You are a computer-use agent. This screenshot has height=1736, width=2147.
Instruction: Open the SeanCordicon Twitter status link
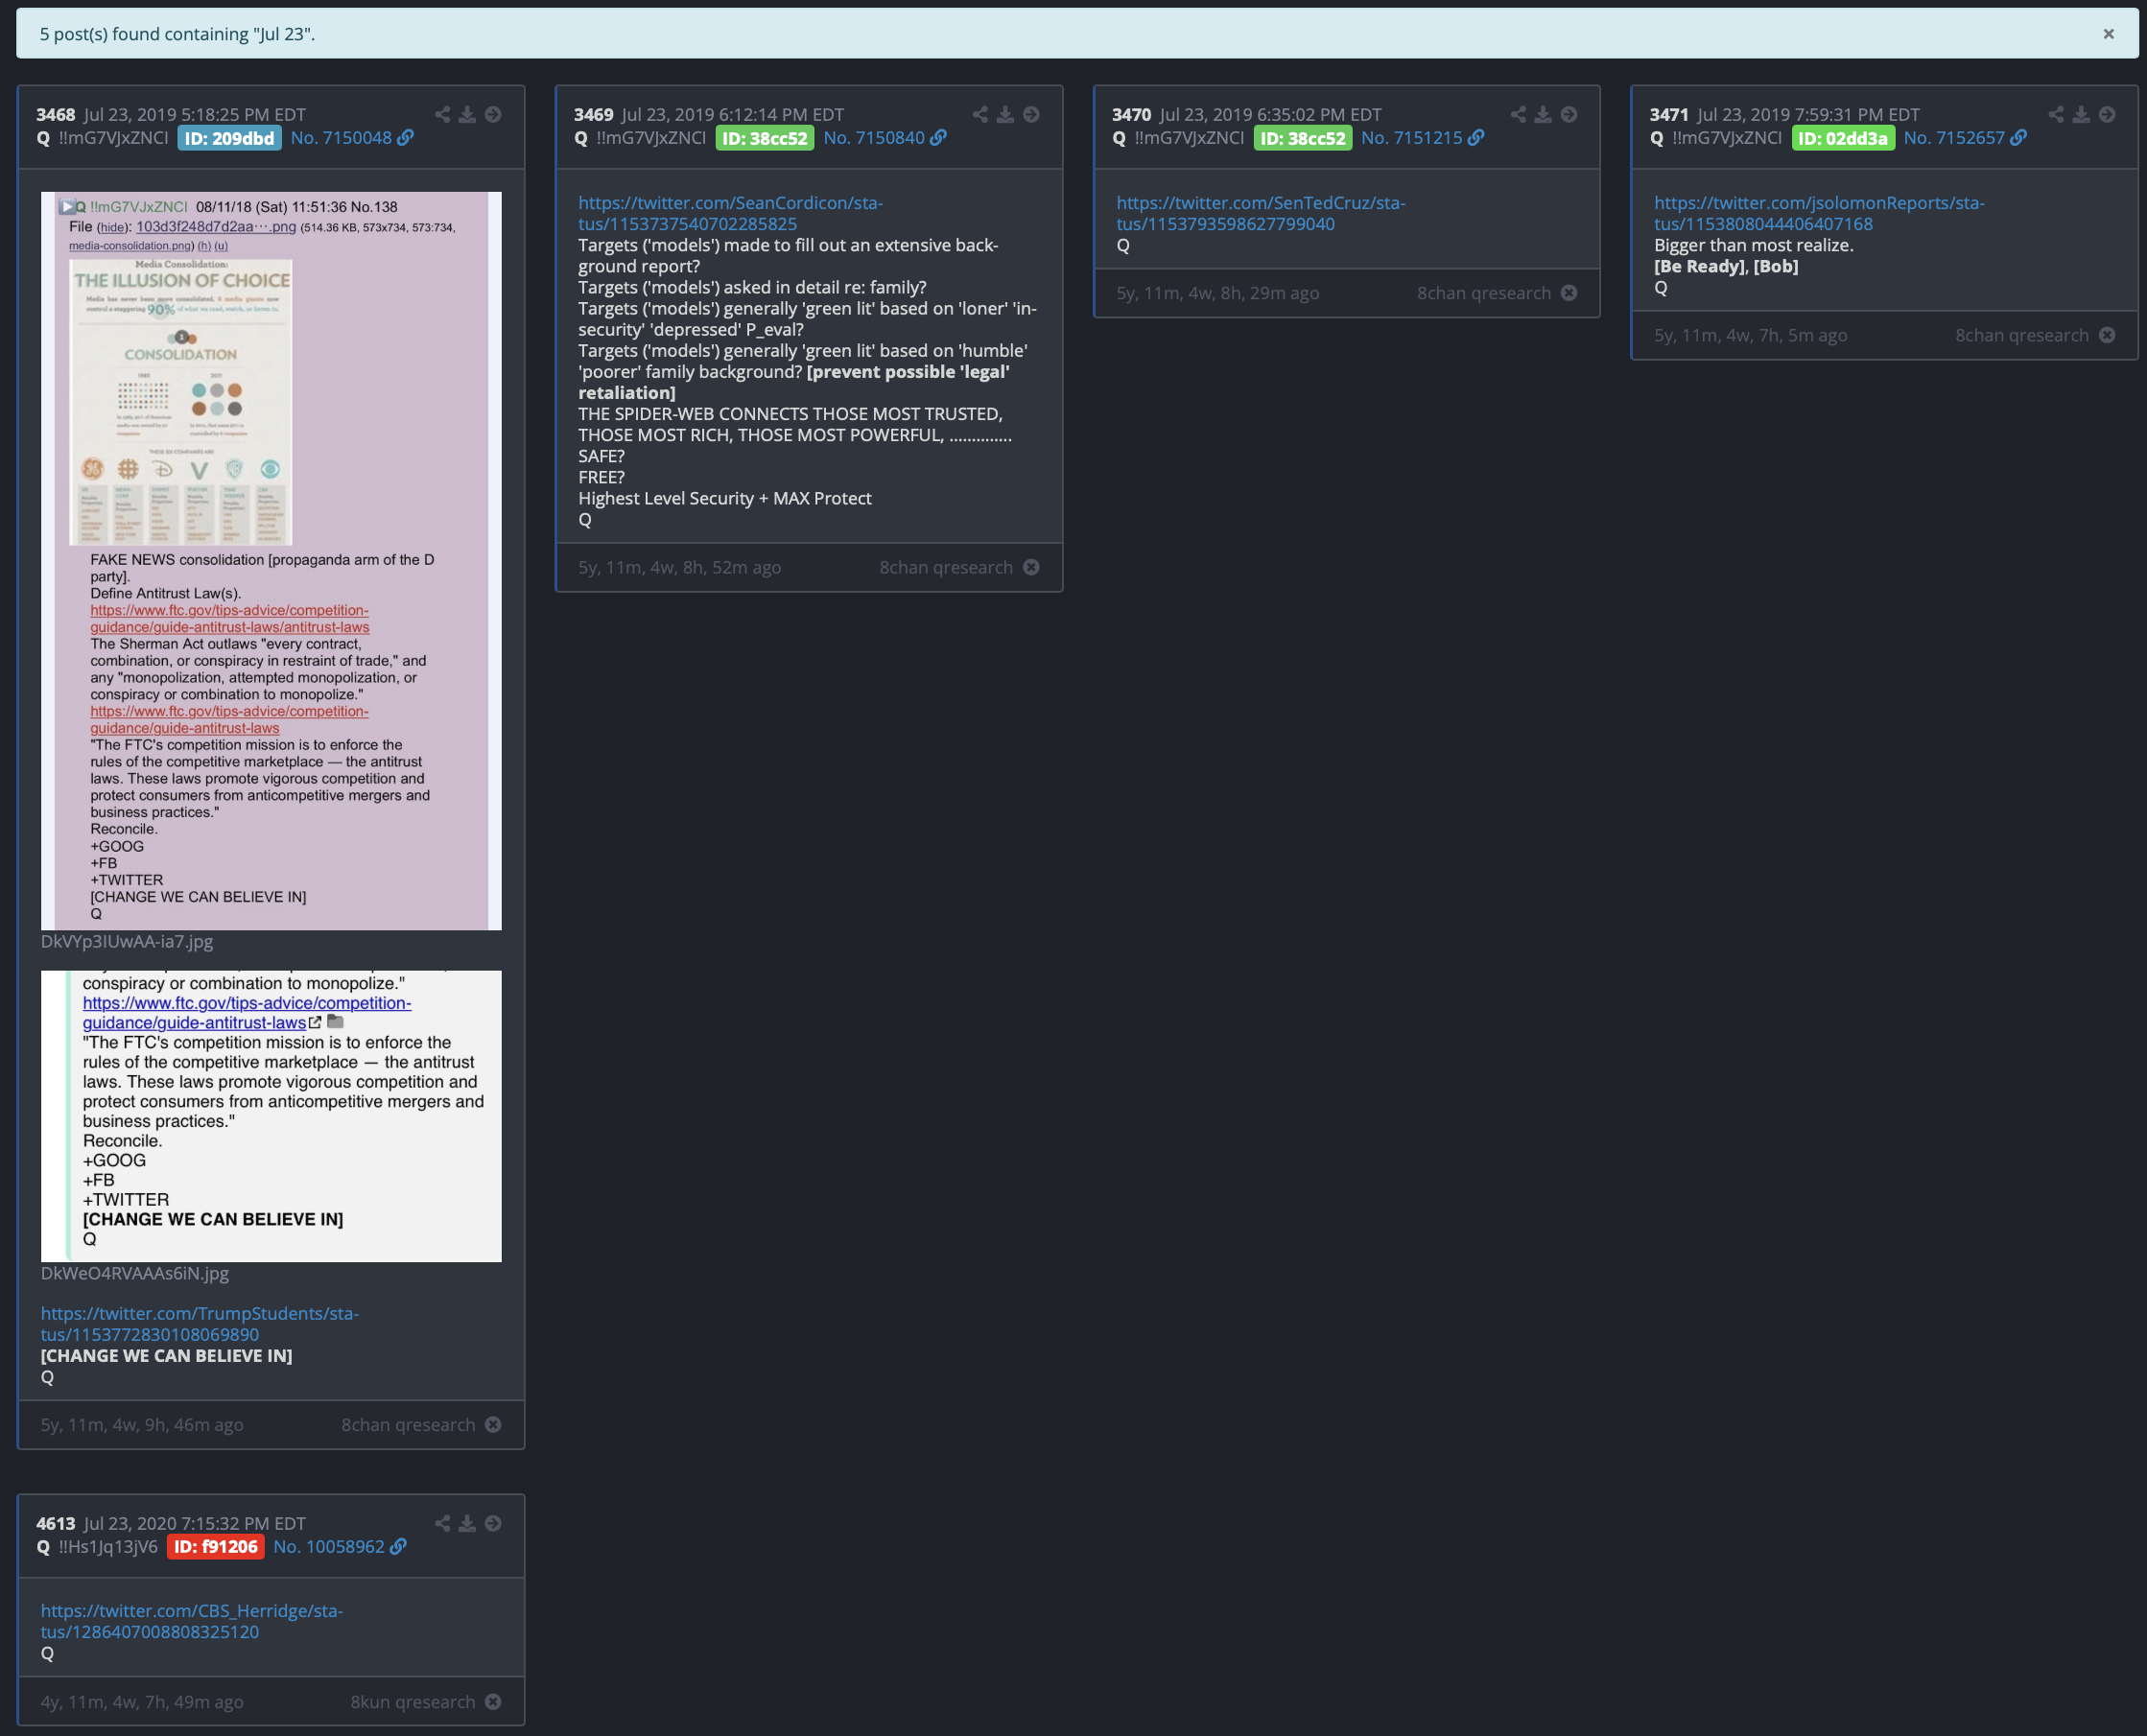tap(730, 213)
